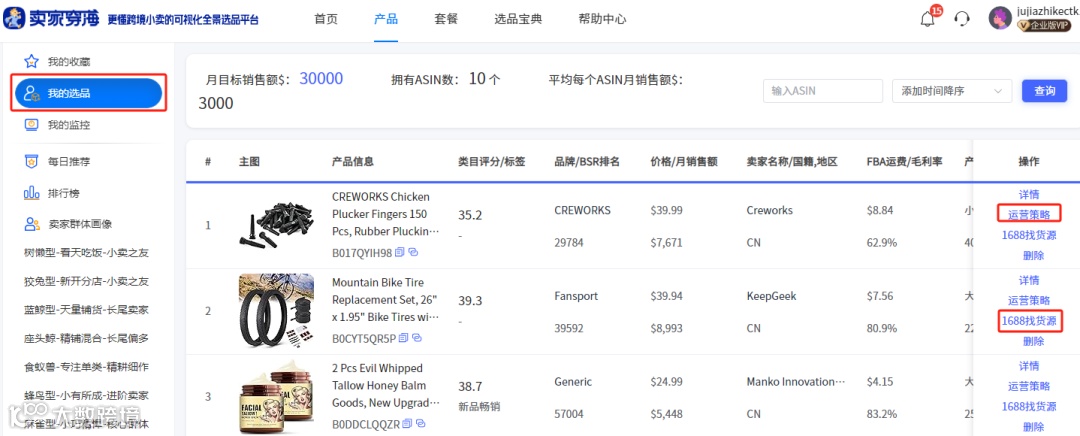Viewport: 1080px width, 436px height.
Task: Open 详情 for the CREWORKS product
Action: click(1029, 195)
